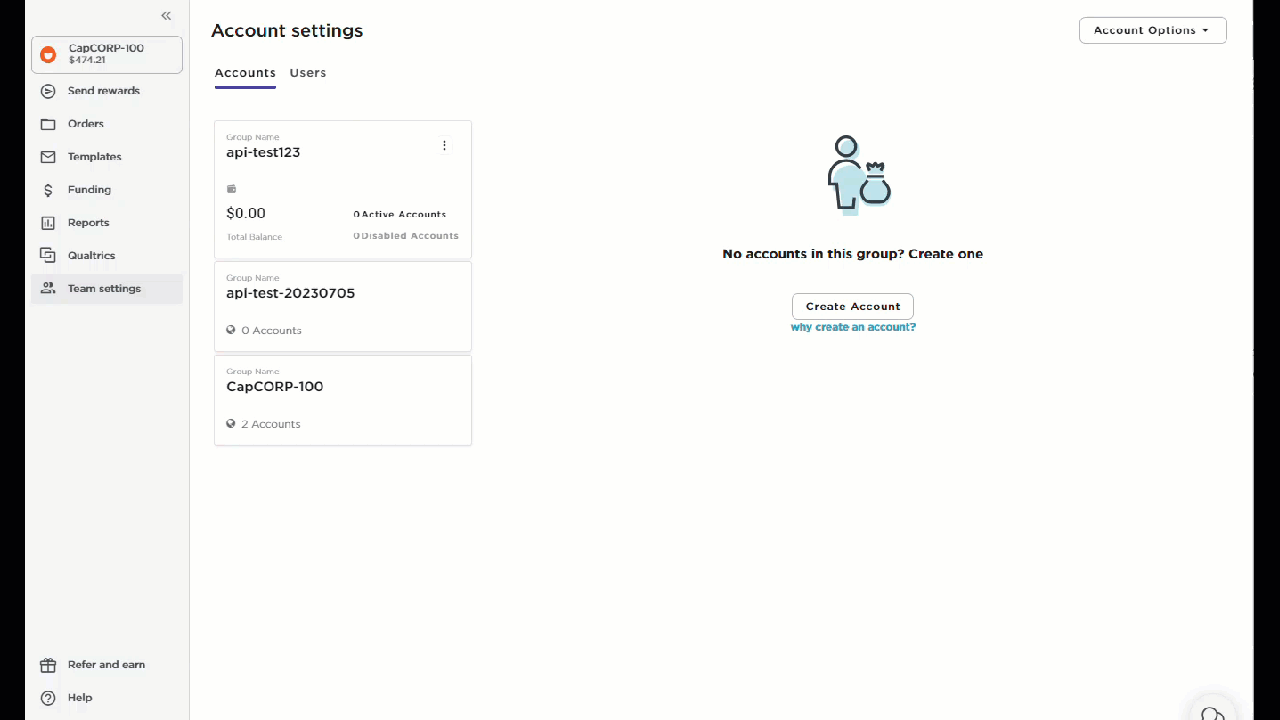
Task: Switch to the Users tab
Action: 307,72
